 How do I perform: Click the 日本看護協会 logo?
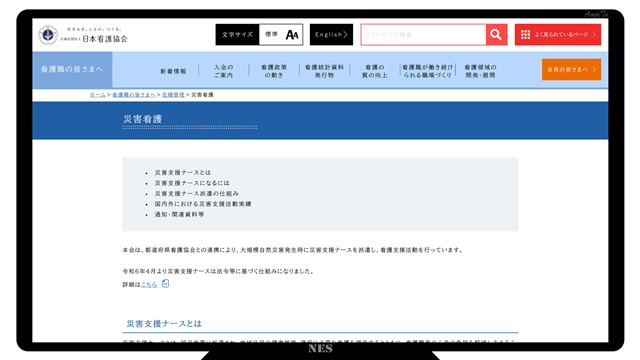point(83,35)
